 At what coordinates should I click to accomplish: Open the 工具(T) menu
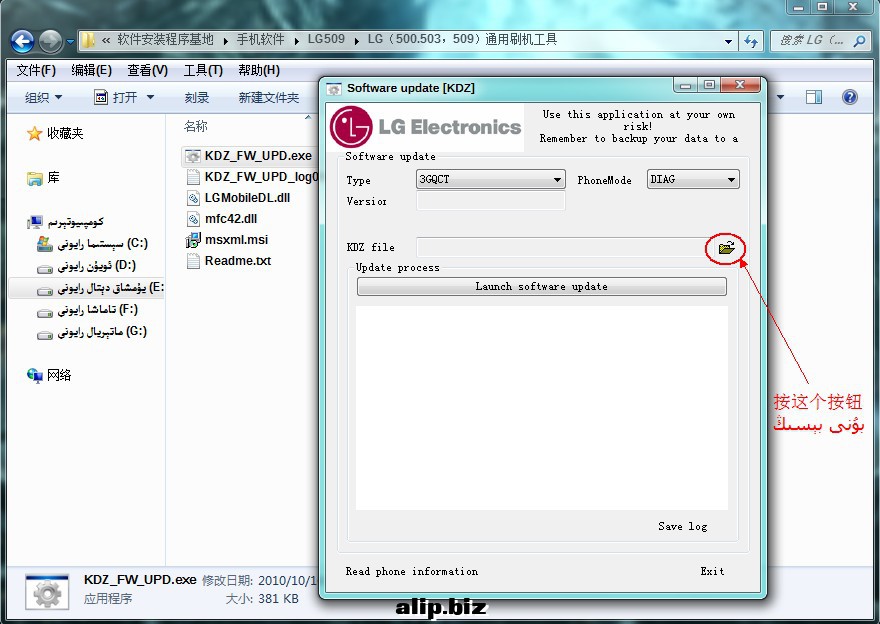click(203, 70)
